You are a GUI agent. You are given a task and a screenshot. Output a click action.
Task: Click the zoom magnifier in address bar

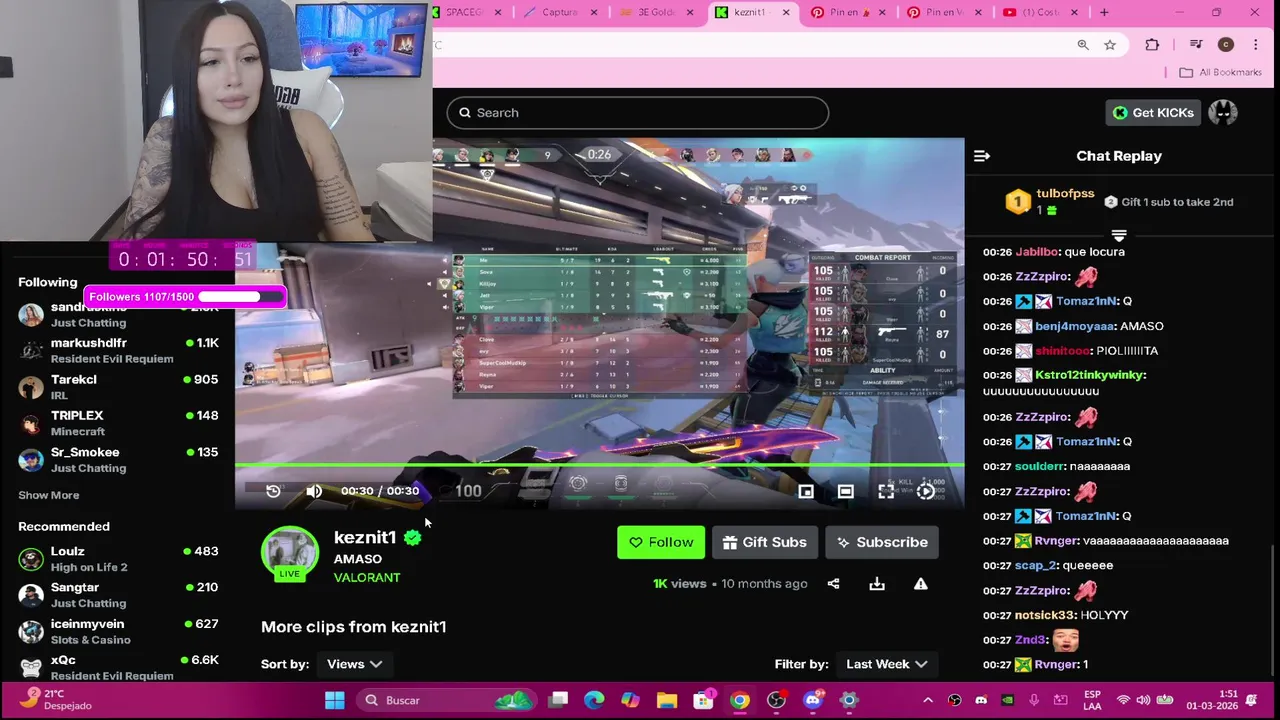point(1083,45)
